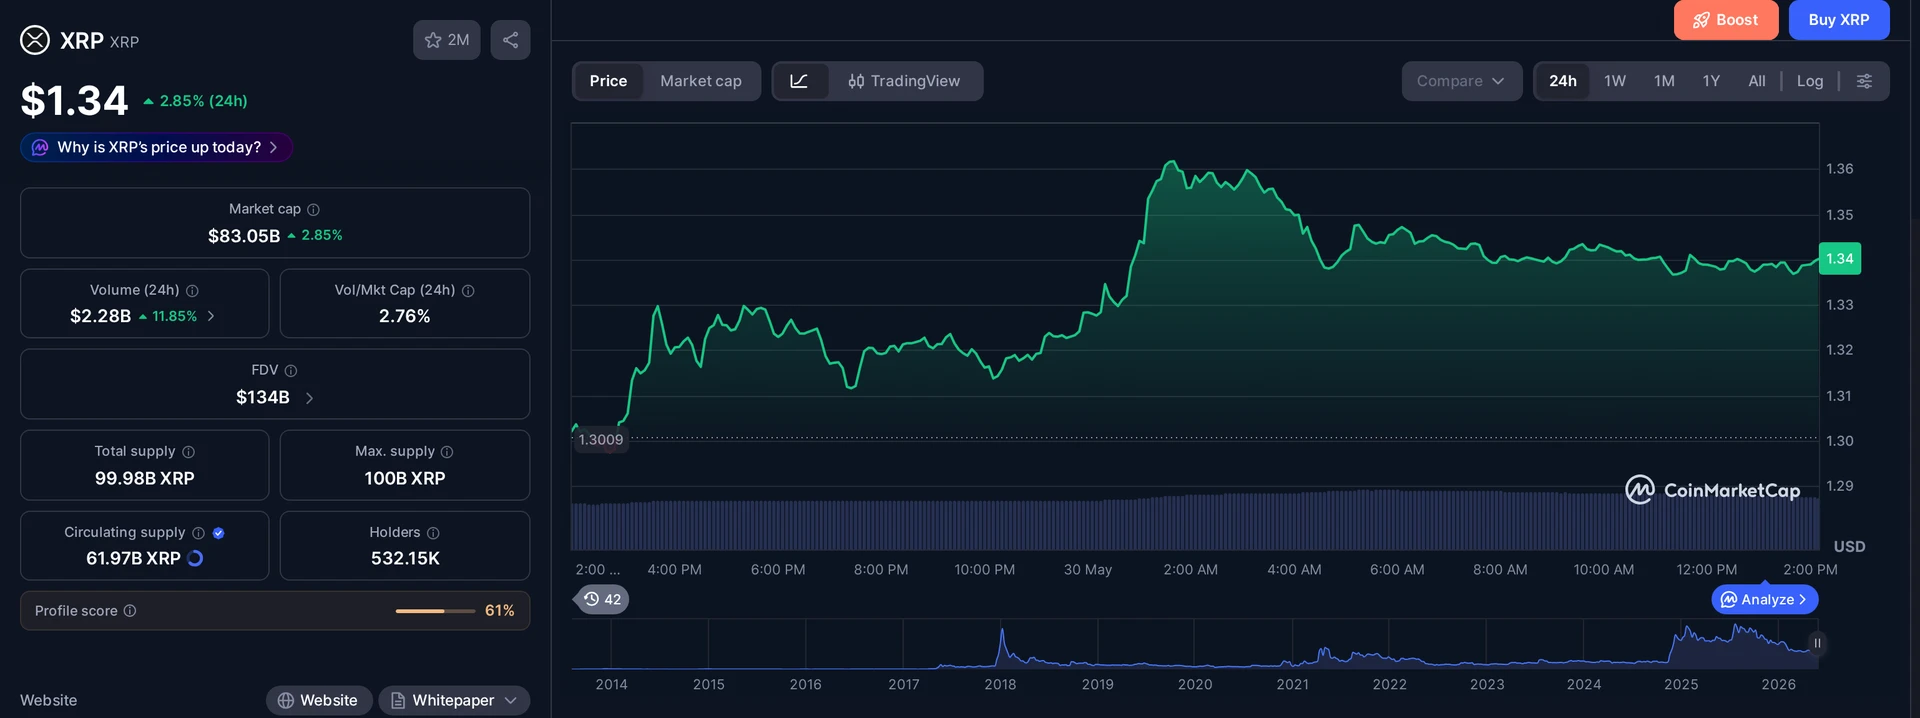1920x718 pixels.
Task: Click Max. supply info icon
Action: click(447, 452)
